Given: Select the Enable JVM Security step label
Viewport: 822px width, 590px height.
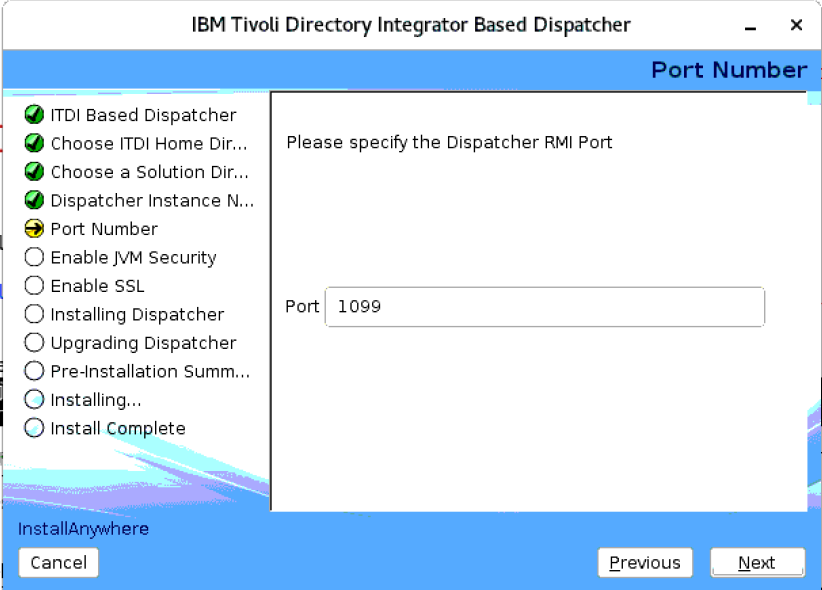Looking at the screenshot, I should pos(133,258).
